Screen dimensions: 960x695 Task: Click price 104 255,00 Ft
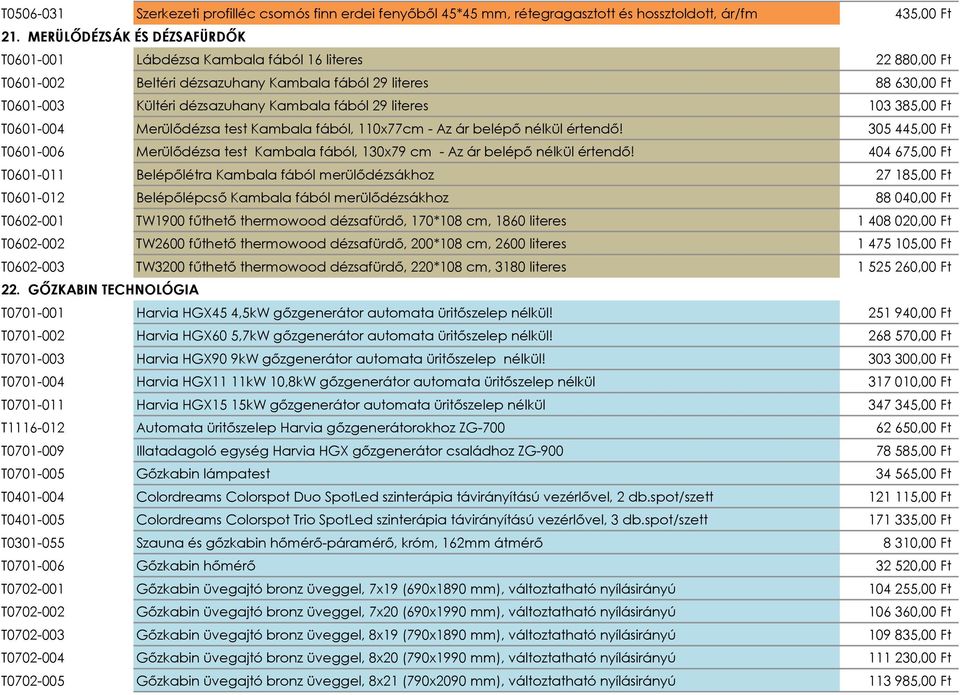(x=910, y=588)
